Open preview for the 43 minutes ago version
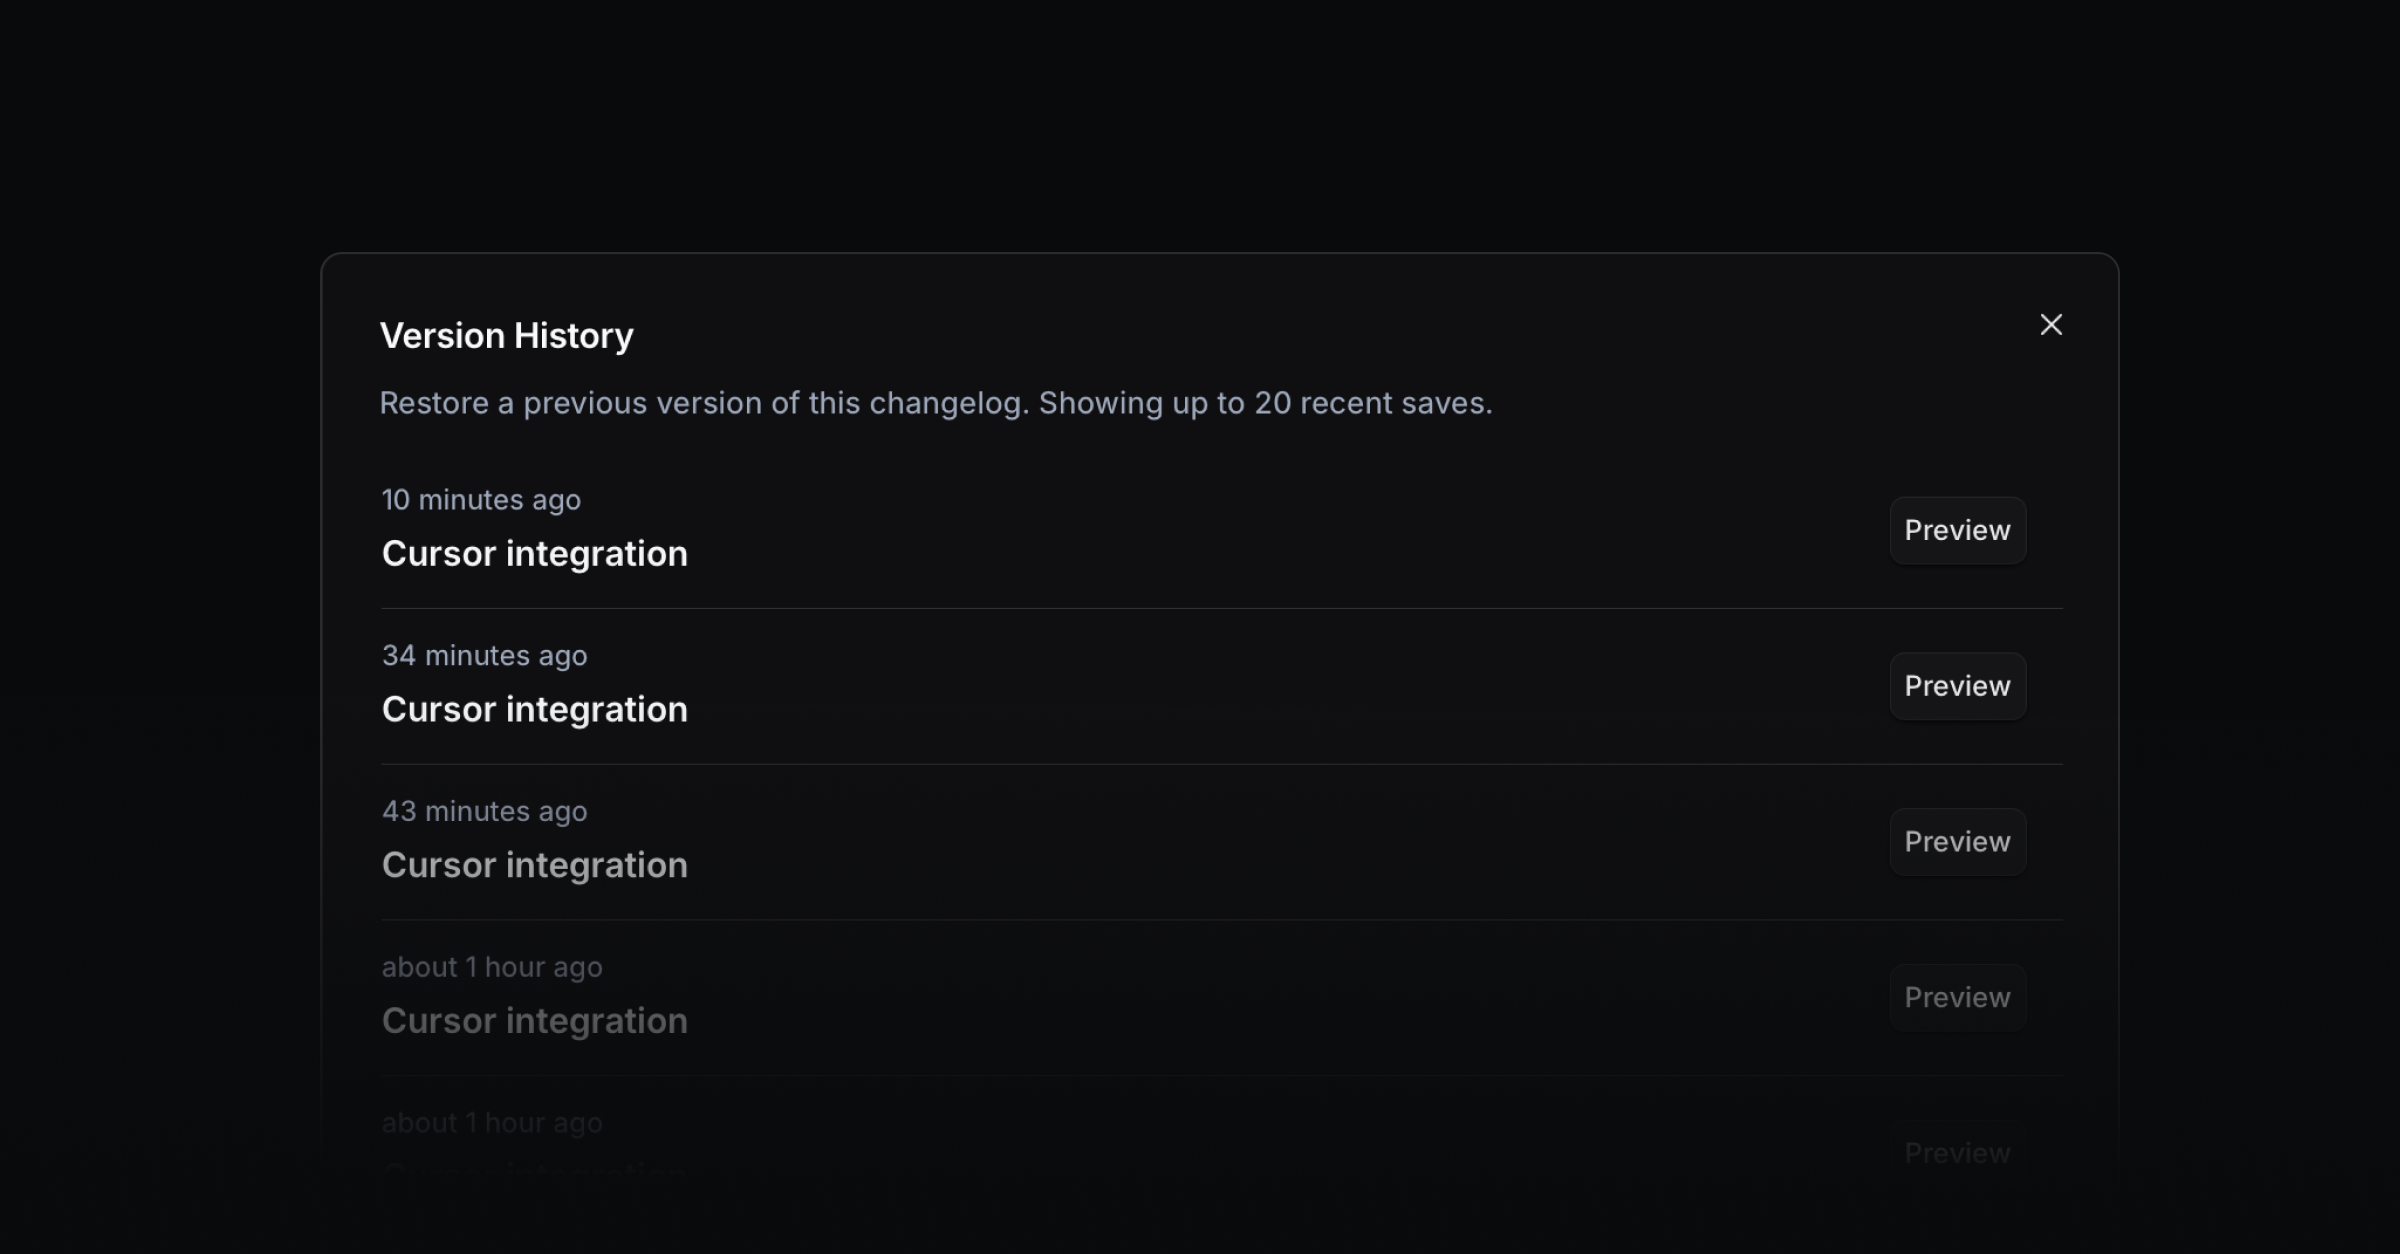This screenshot has height=1254, width=2400. 1957,842
